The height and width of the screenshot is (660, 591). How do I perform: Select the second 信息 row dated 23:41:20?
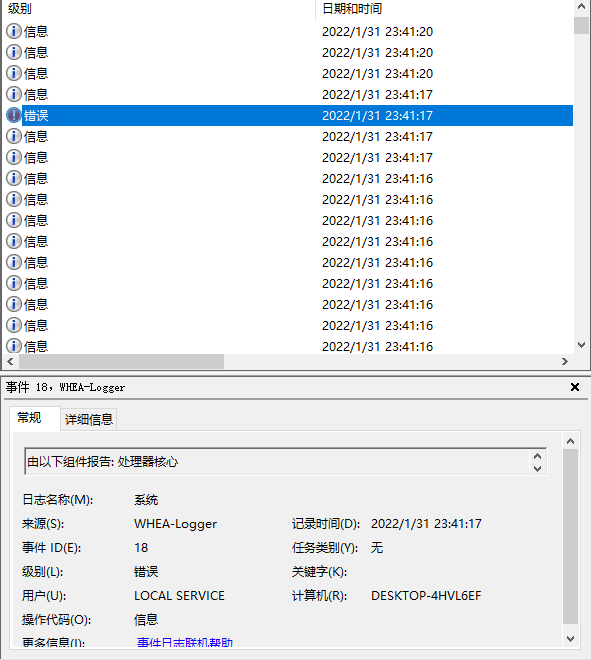coord(289,53)
